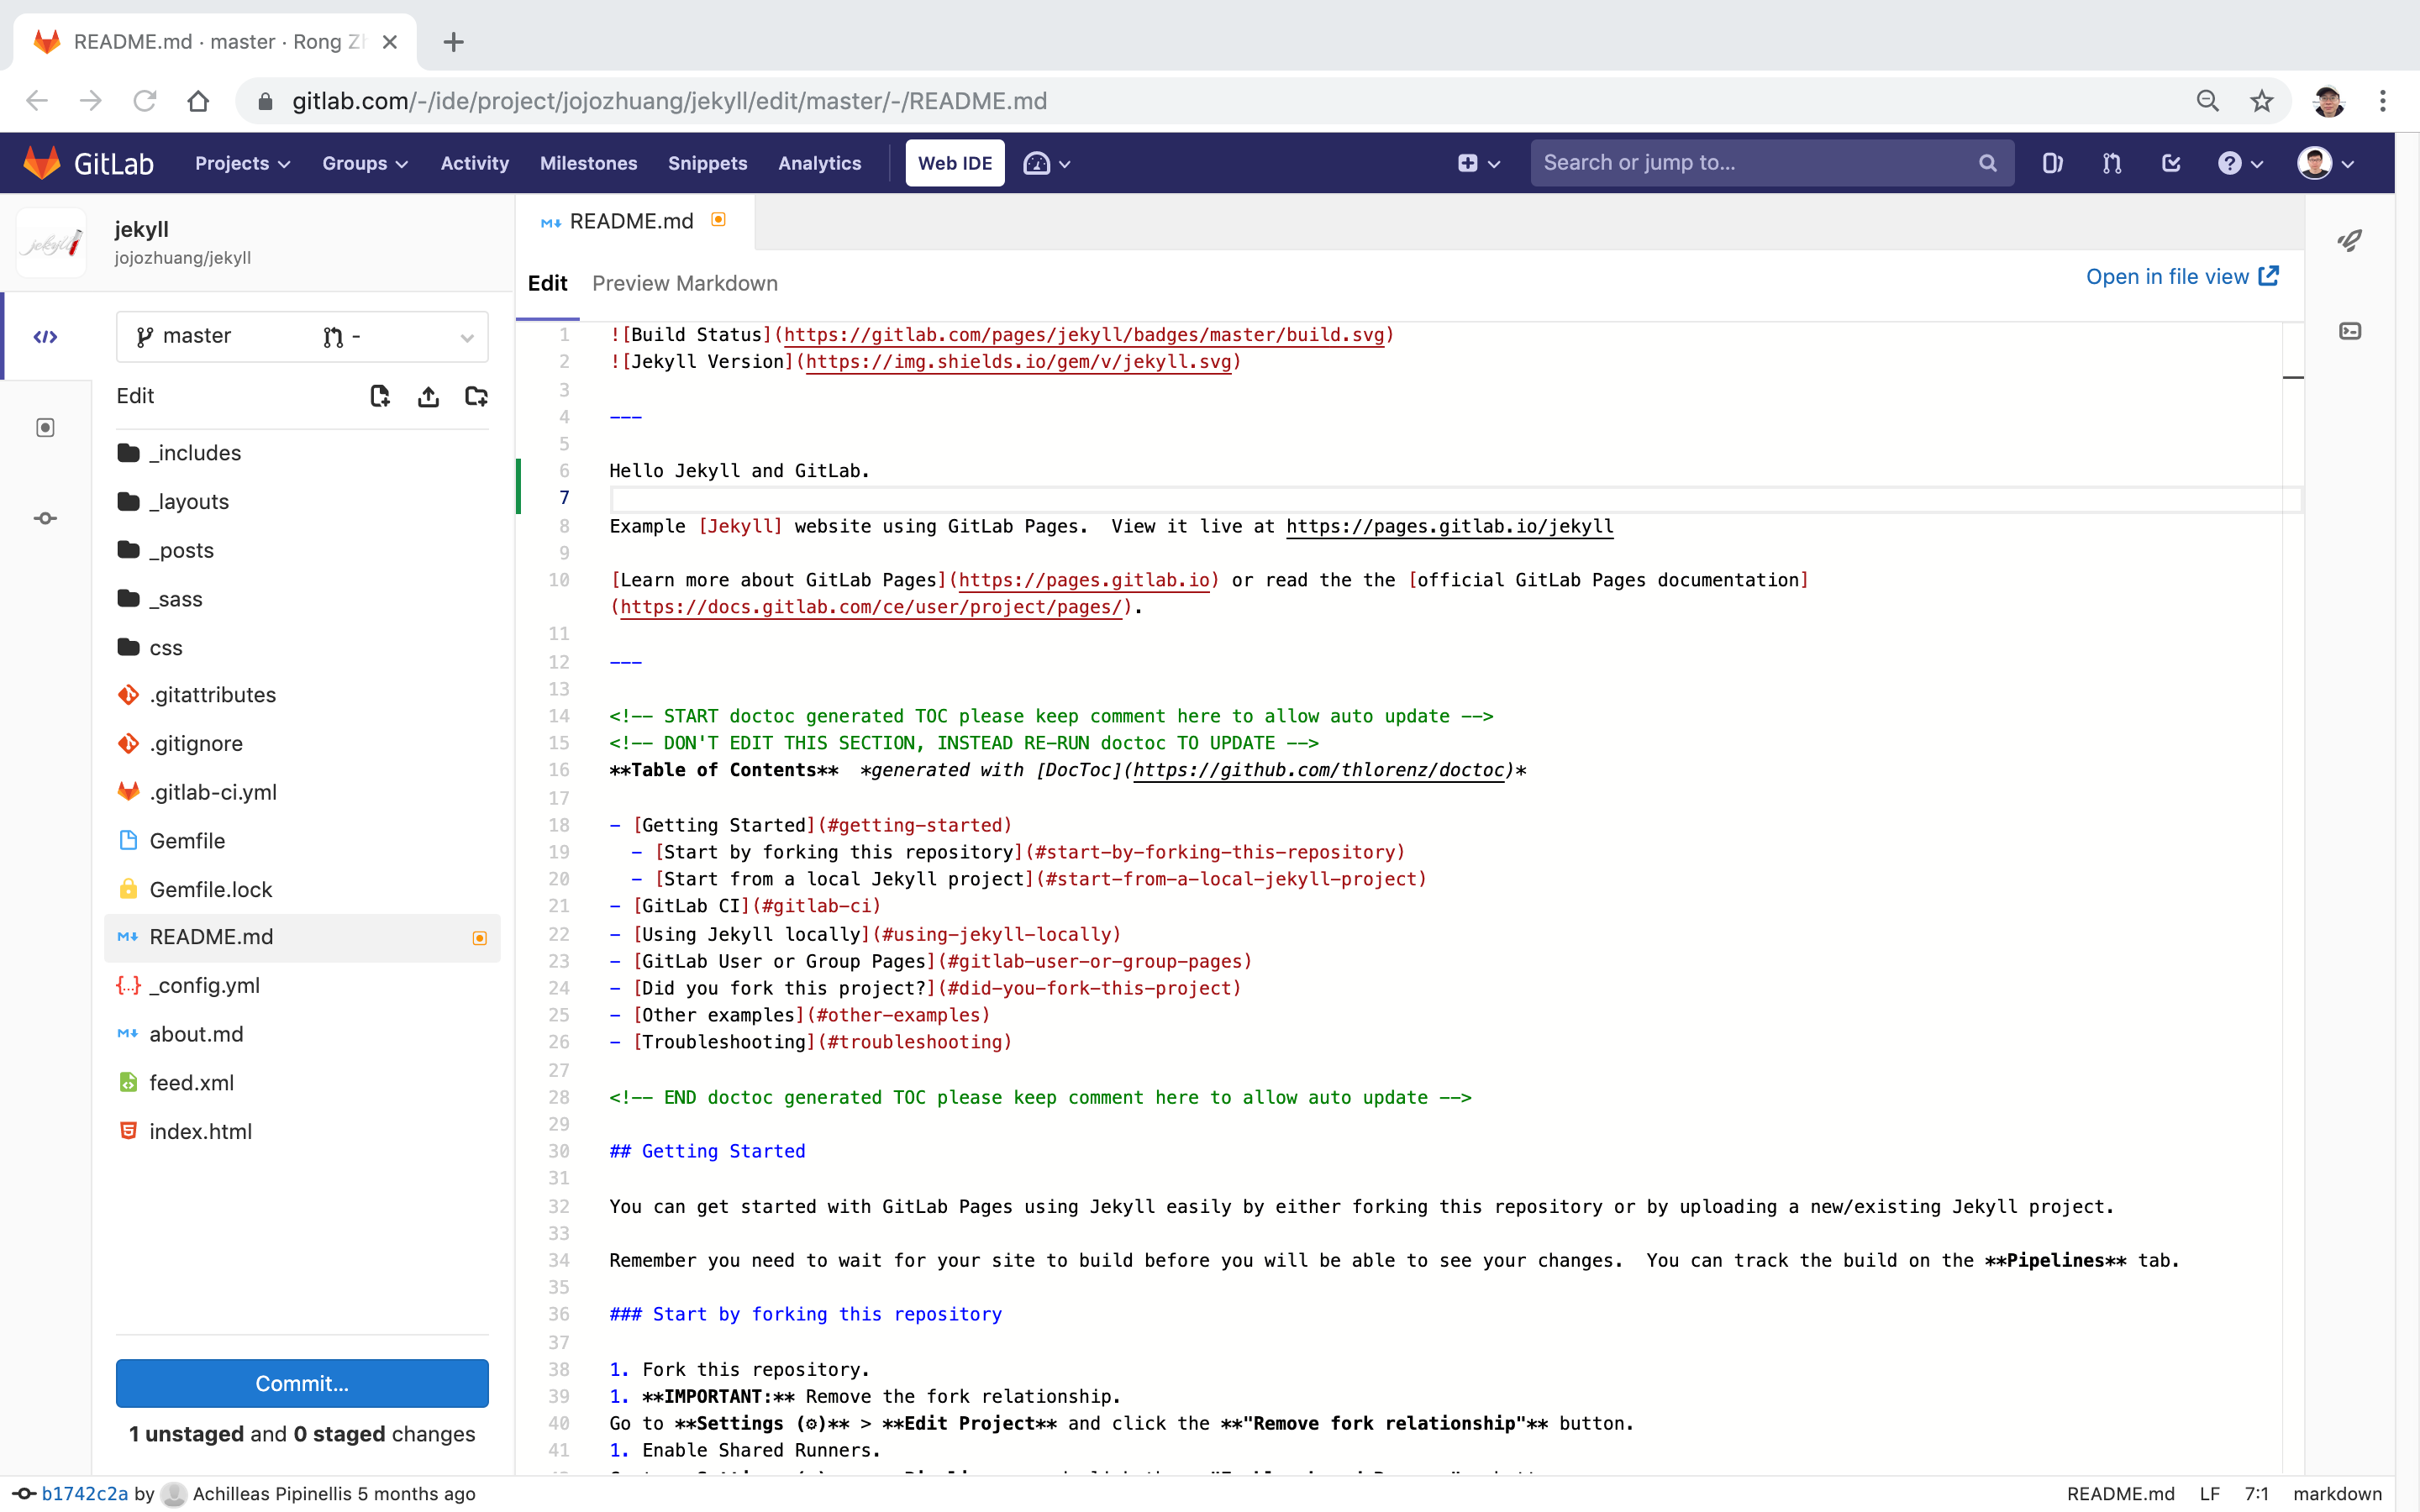Screen dimensions: 2420x1512
Task: Open the Help dropdown
Action: 2240,163
